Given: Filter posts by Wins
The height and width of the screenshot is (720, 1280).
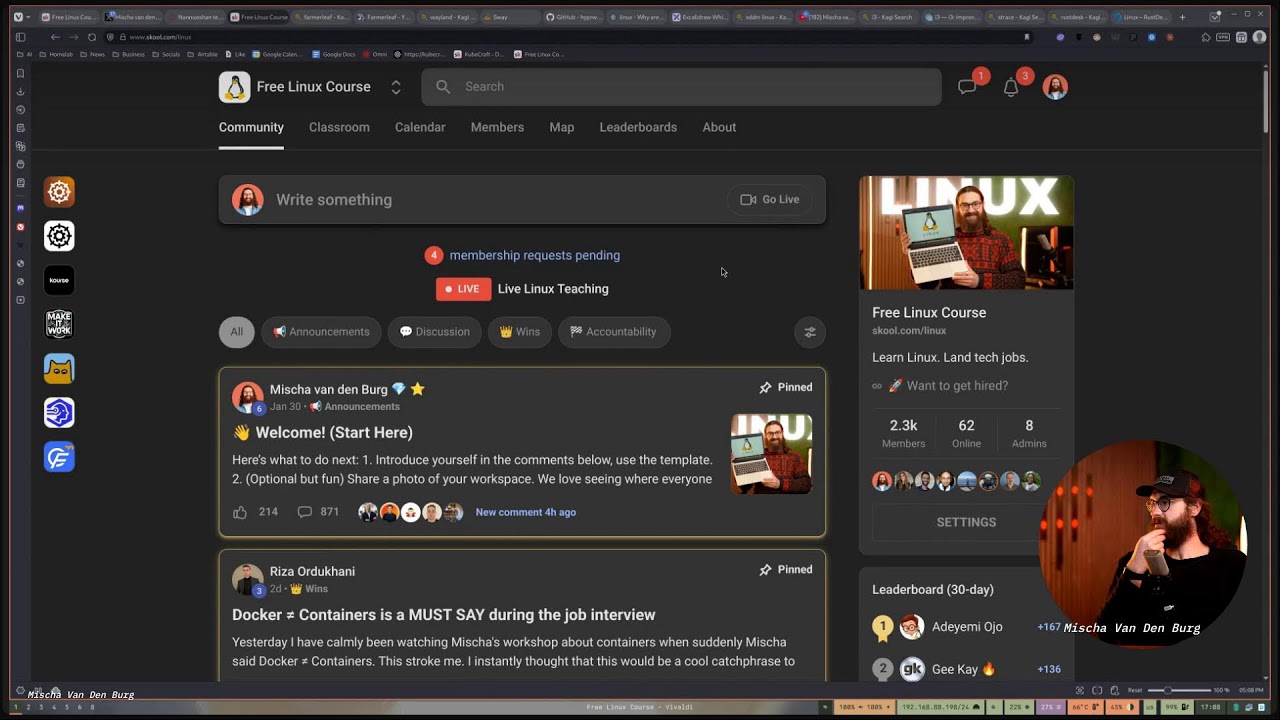Looking at the screenshot, I should [x=519, y=332].
